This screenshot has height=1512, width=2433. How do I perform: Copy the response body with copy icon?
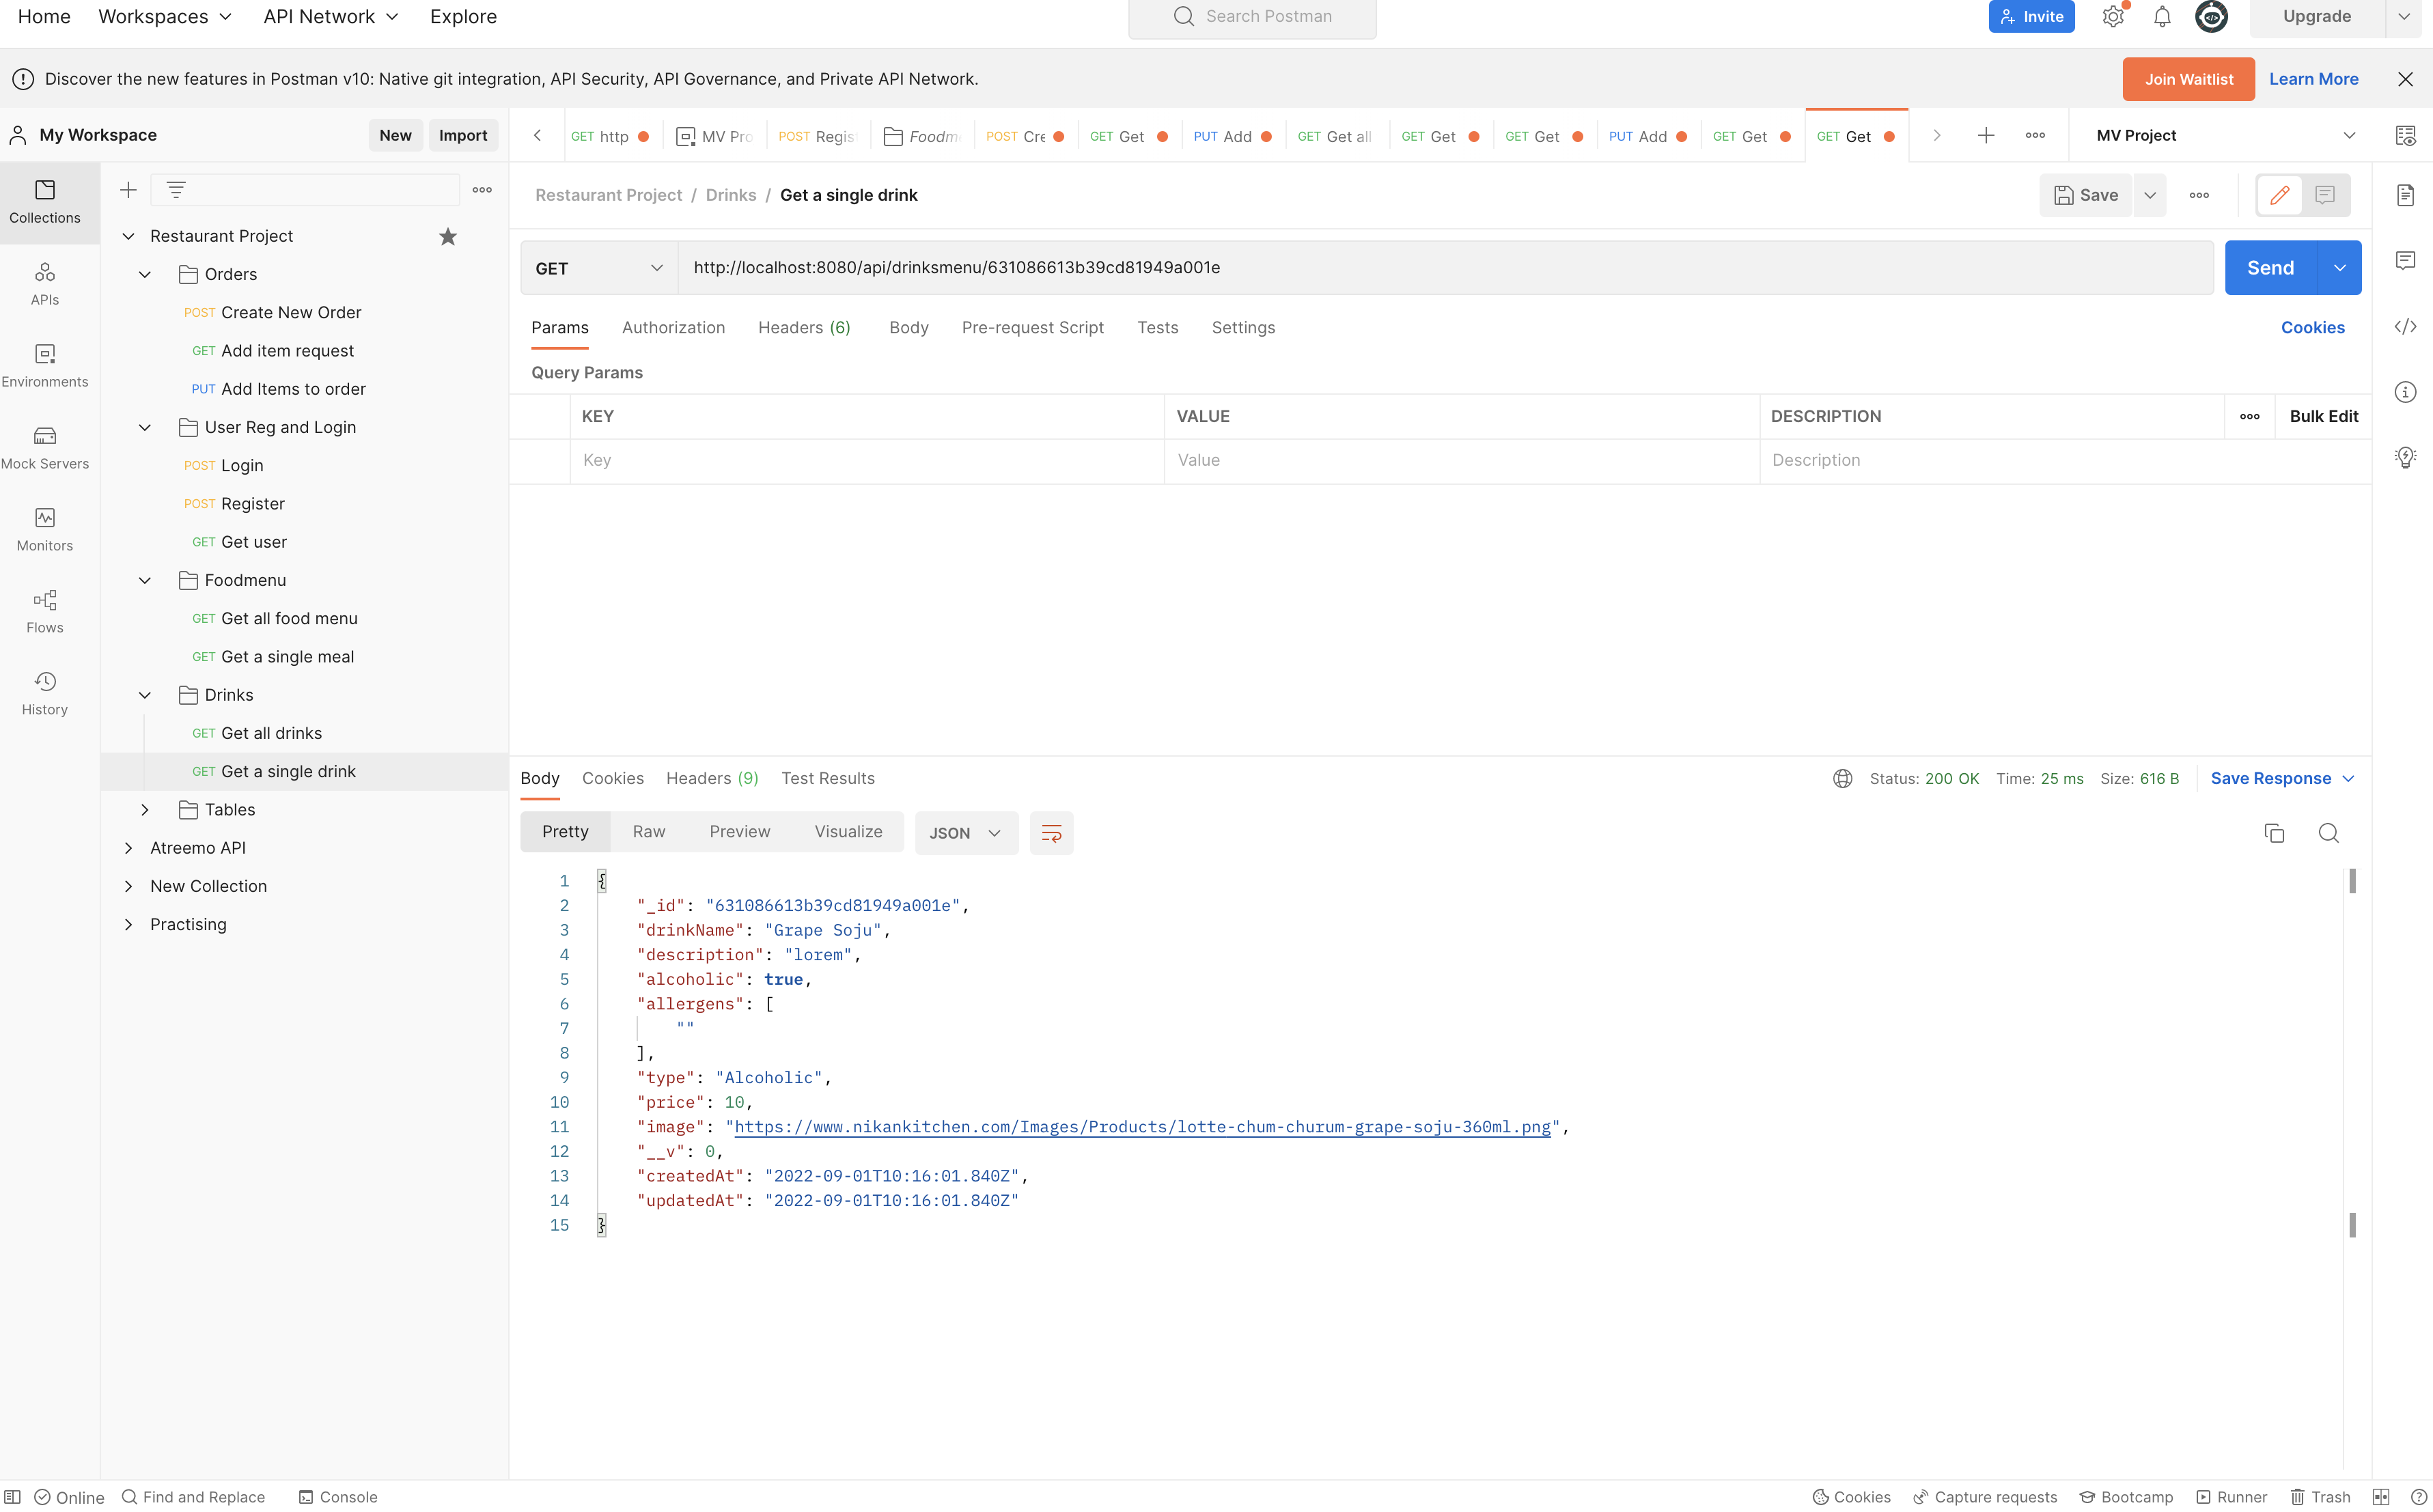click(2274, 833)
